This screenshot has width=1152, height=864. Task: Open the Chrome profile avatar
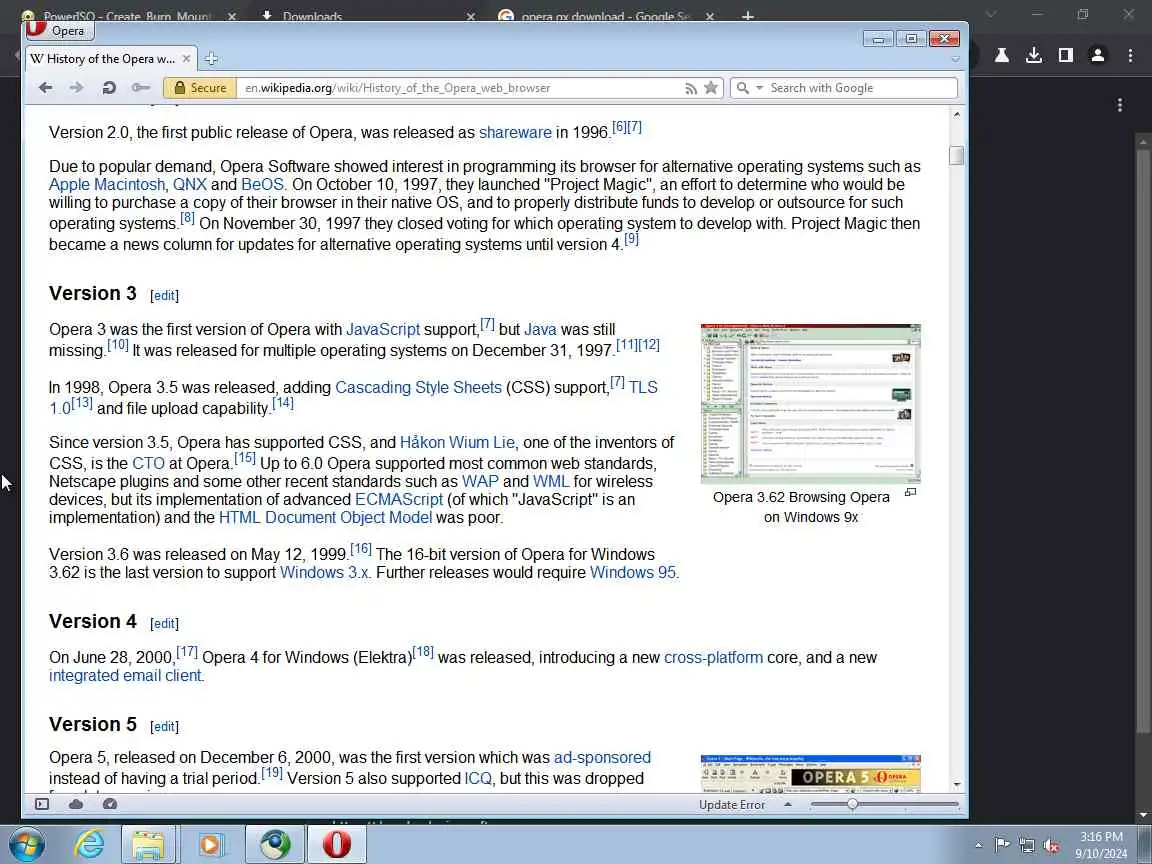point(1098,55)
